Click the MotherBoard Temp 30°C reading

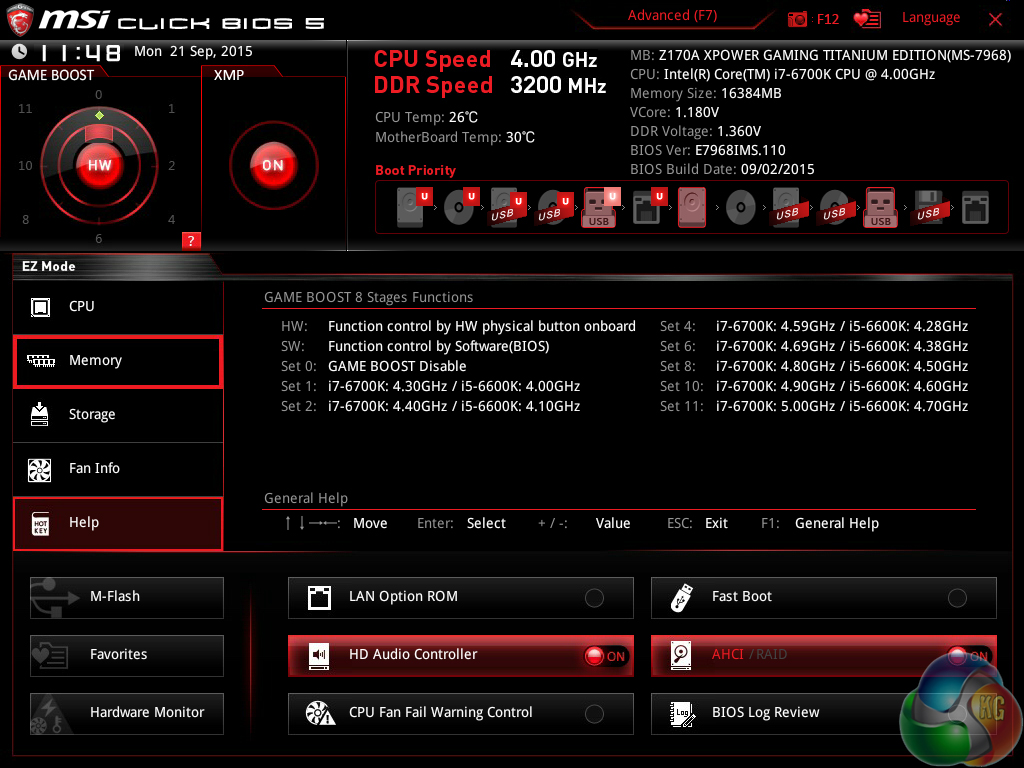(455, 138)
